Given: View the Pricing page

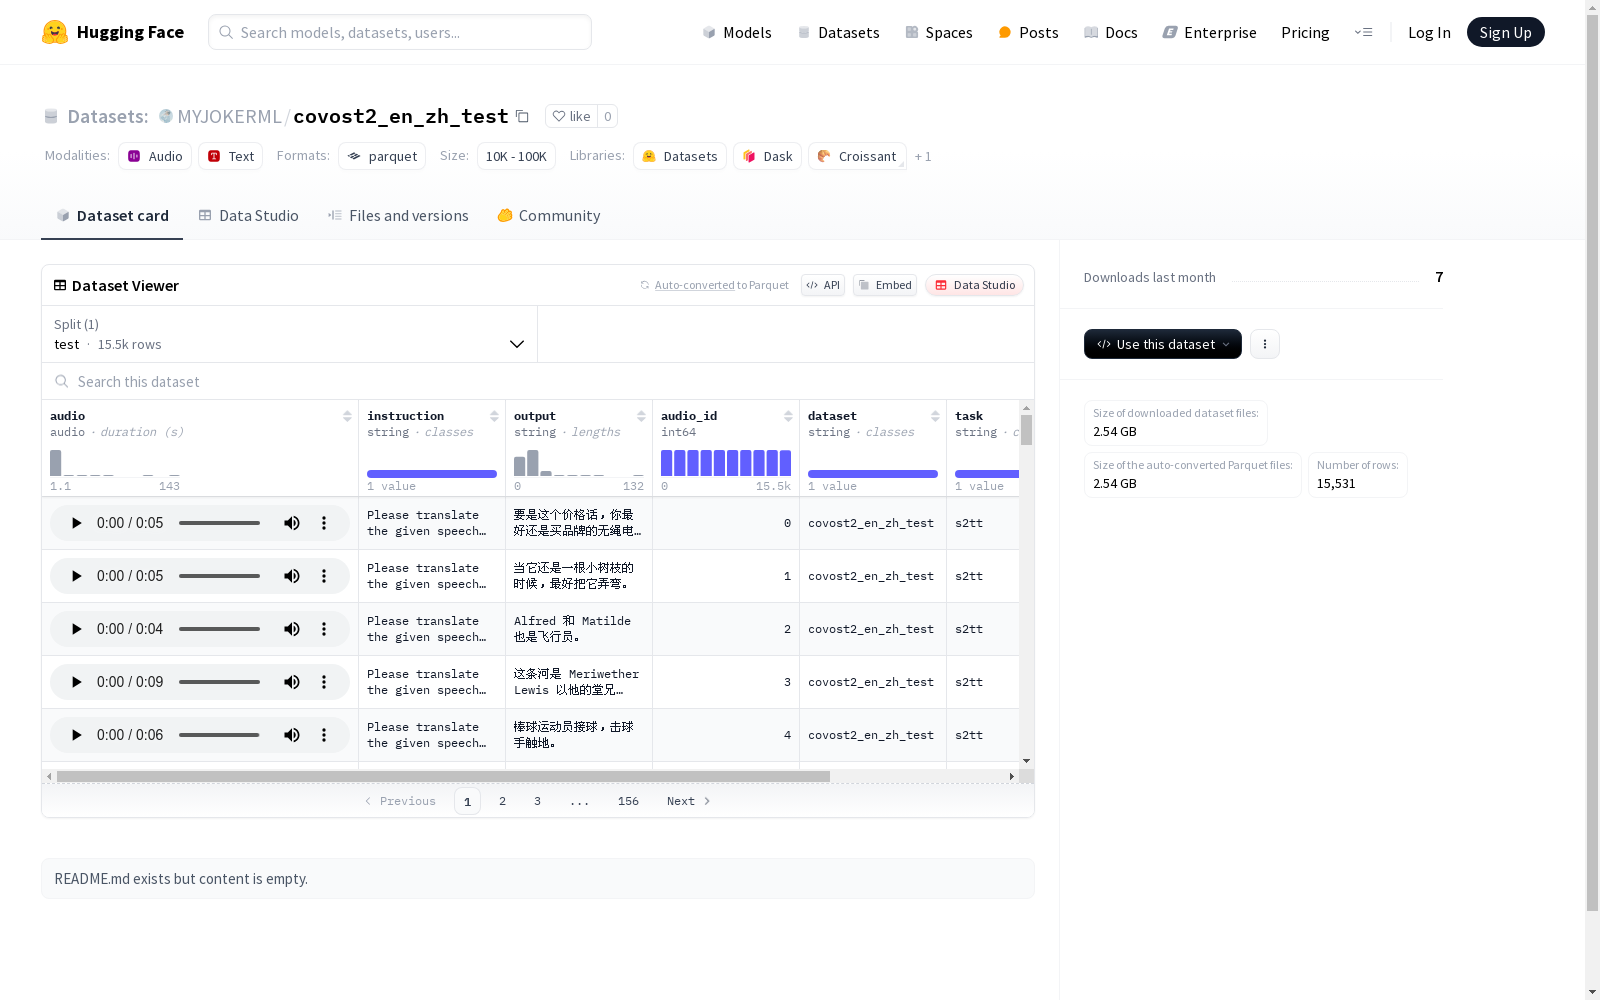Looking at the screenshot, I should 1305,33.
